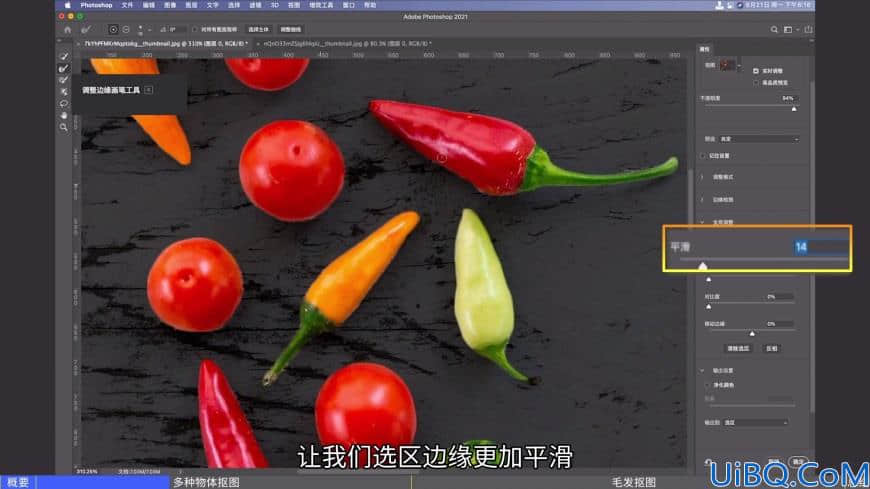This screenshot has width=870, height=489.
Task: Open the Photoshop application menu
Action: coord(97,5)
